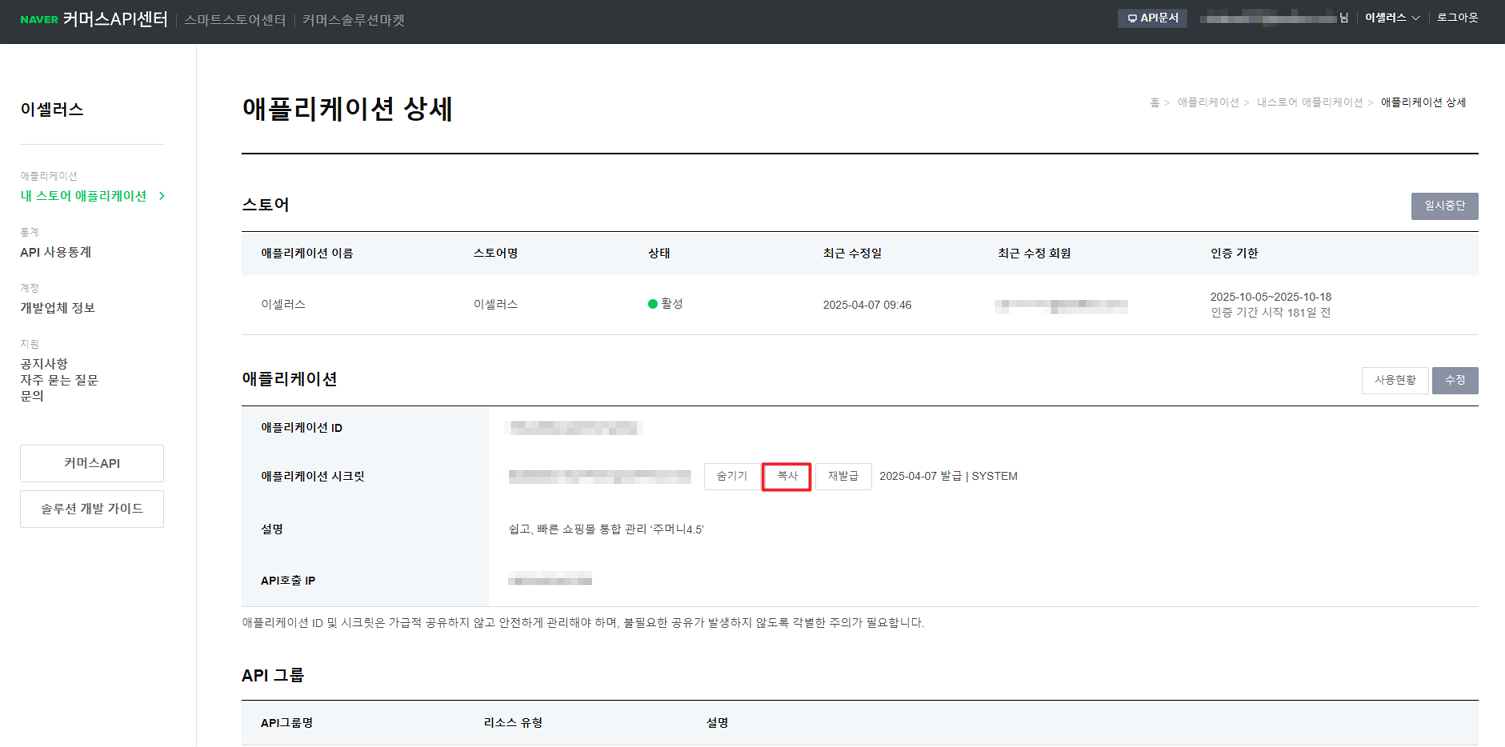
Task: Open 공지사항 in sidebar
Action: (x=44, y=364)
